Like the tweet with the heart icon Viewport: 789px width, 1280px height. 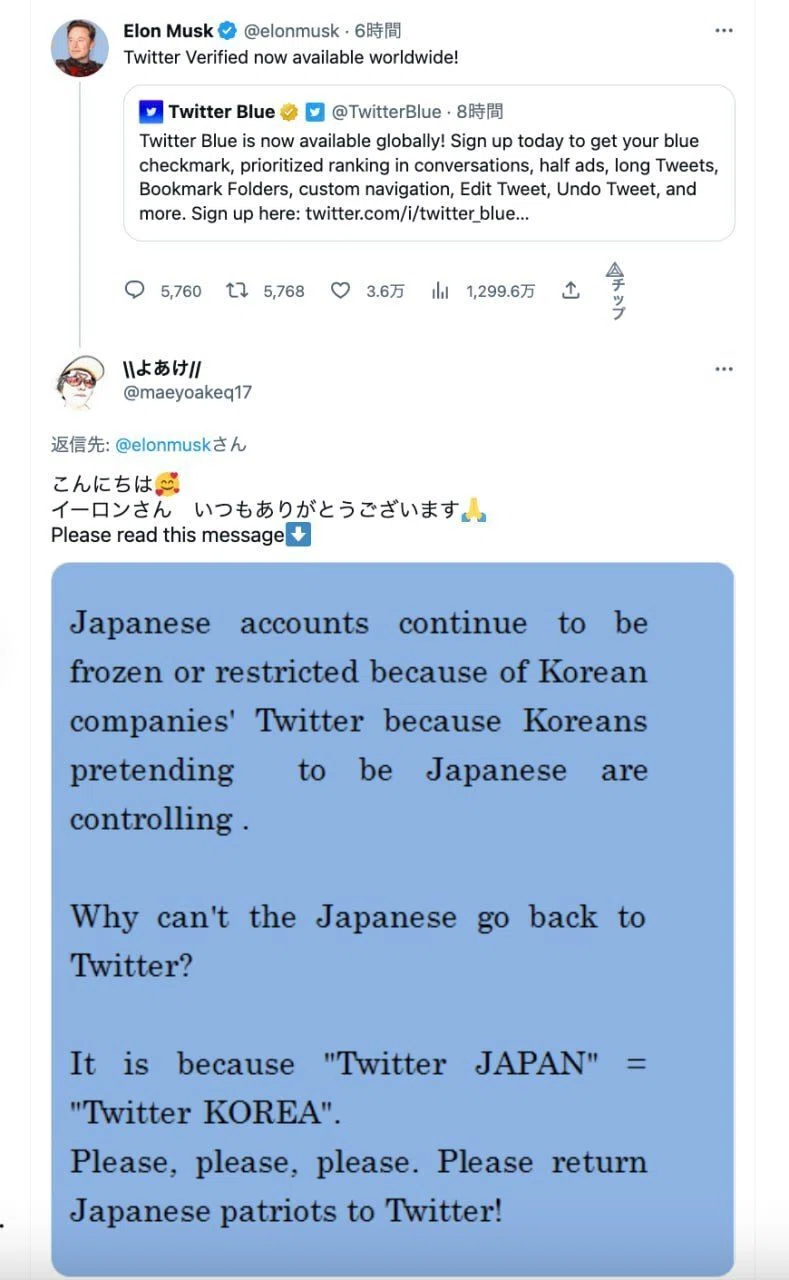point(340,290)
